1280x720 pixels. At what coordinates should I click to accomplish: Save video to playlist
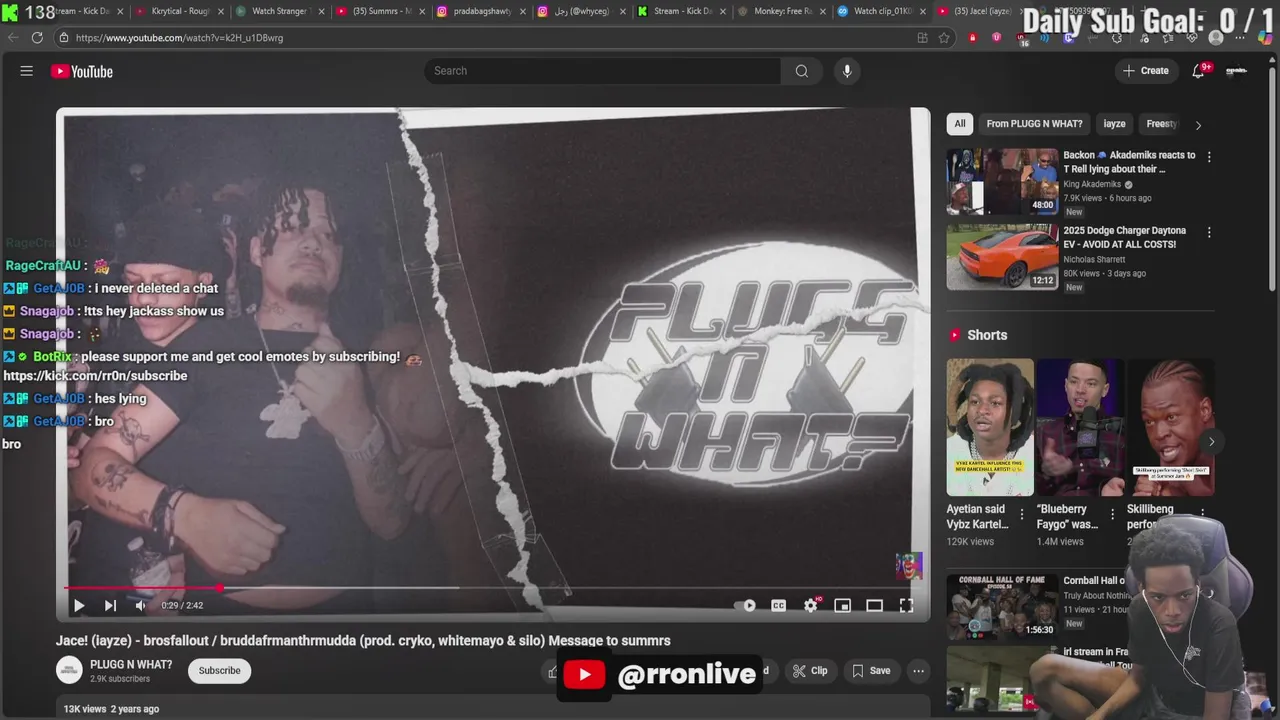pyautogui.click(x=870, y=670)
